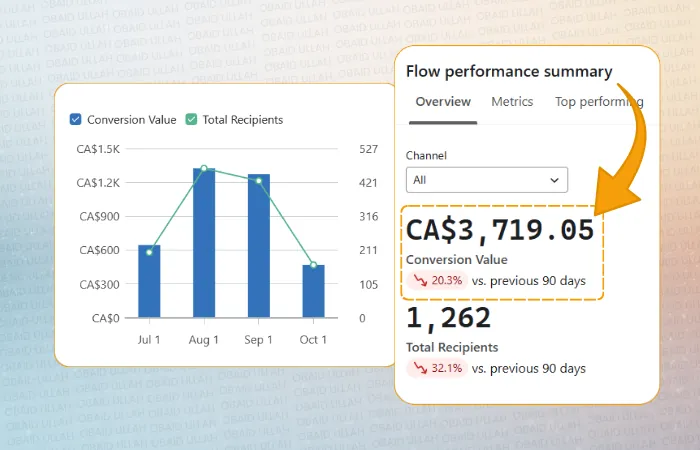Viewport: 700px width, 450px height.
Task: Click the Total Recipients label under 1,262
Action: coord(452,347)
